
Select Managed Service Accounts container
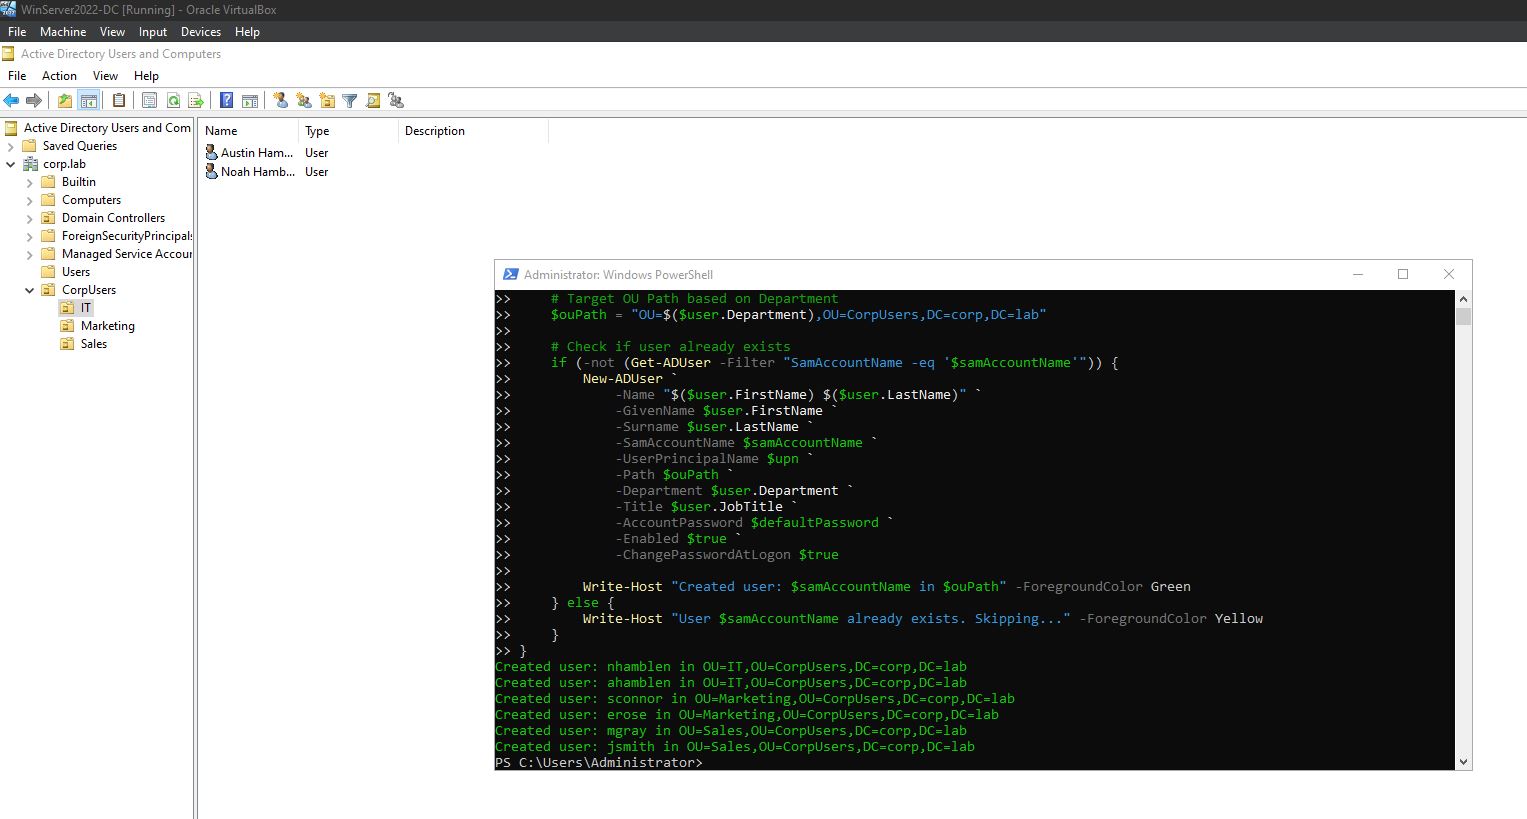click(126, 254)
